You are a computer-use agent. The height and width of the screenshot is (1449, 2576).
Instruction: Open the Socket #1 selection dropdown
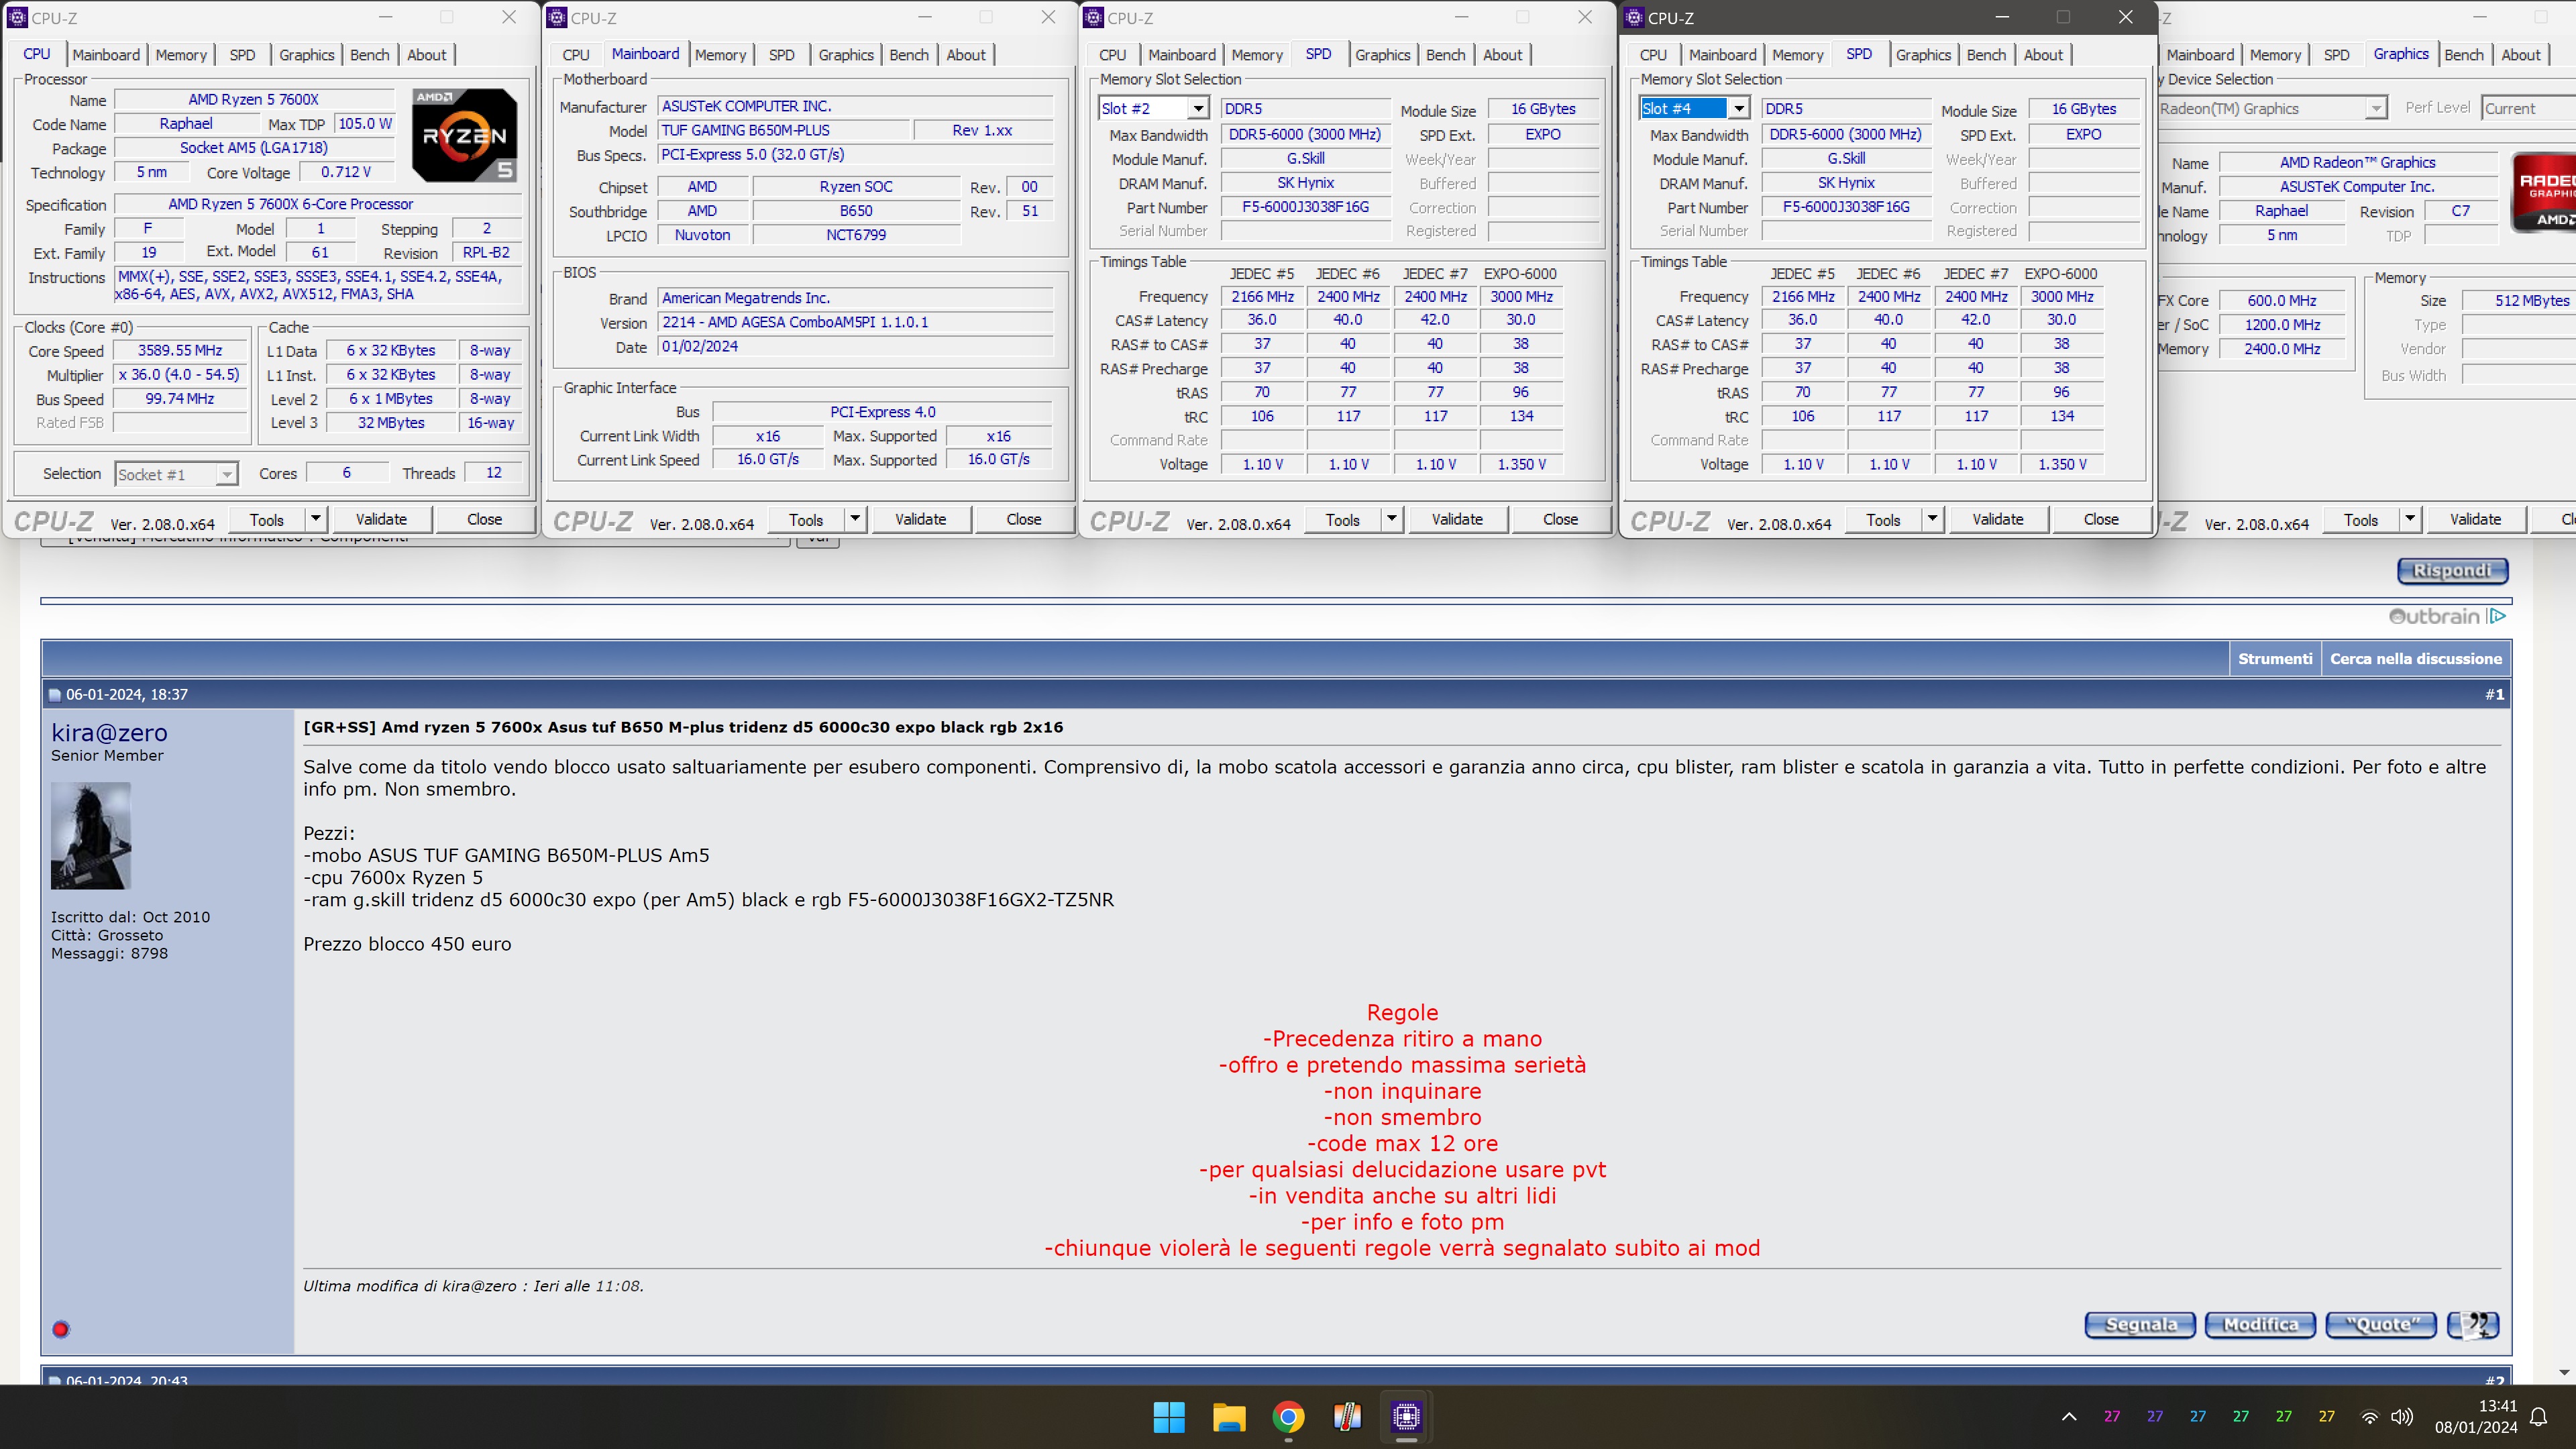click(x=177, y=474)
